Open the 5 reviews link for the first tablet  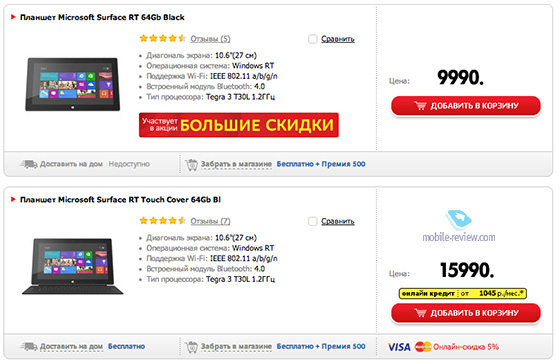pyautogui.click(x=210, y=39)
